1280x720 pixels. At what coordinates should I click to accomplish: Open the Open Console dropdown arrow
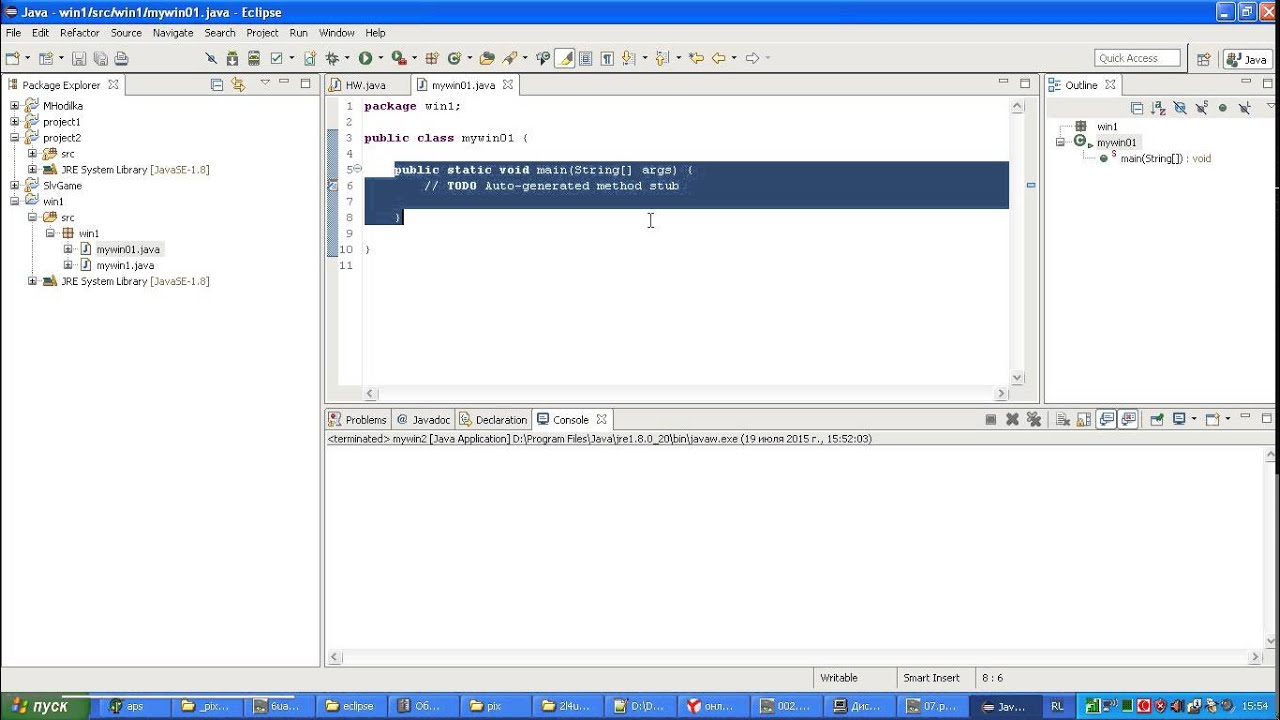click(1227, 420)
